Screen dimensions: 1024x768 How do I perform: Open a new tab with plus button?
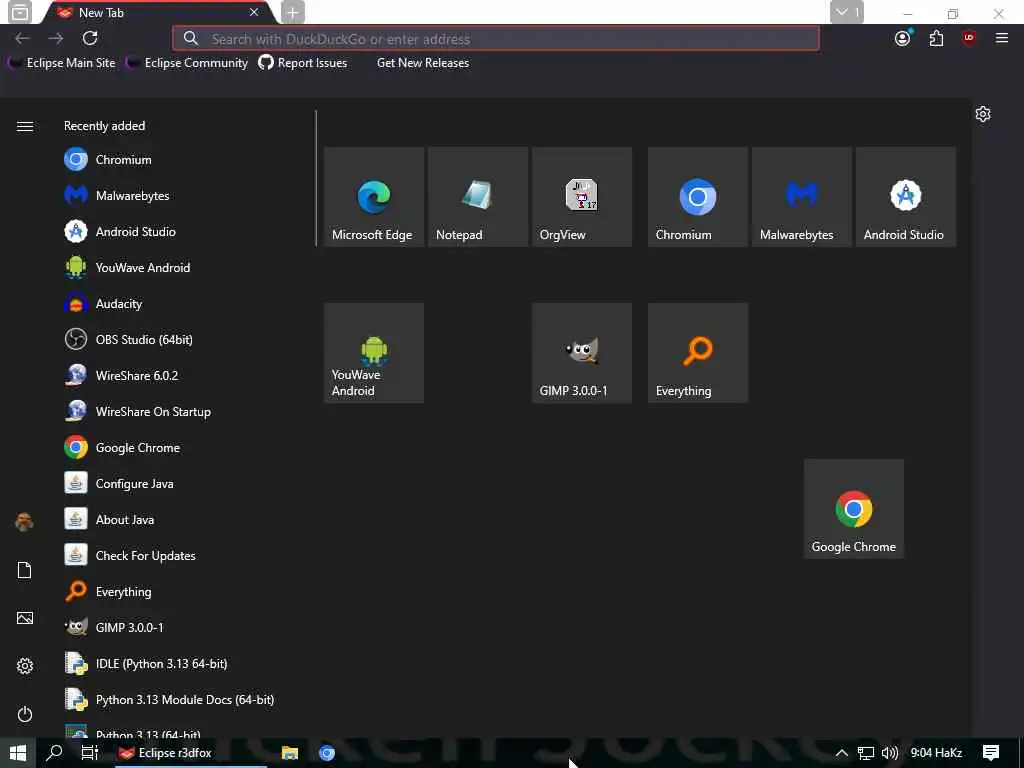(293, 12)
